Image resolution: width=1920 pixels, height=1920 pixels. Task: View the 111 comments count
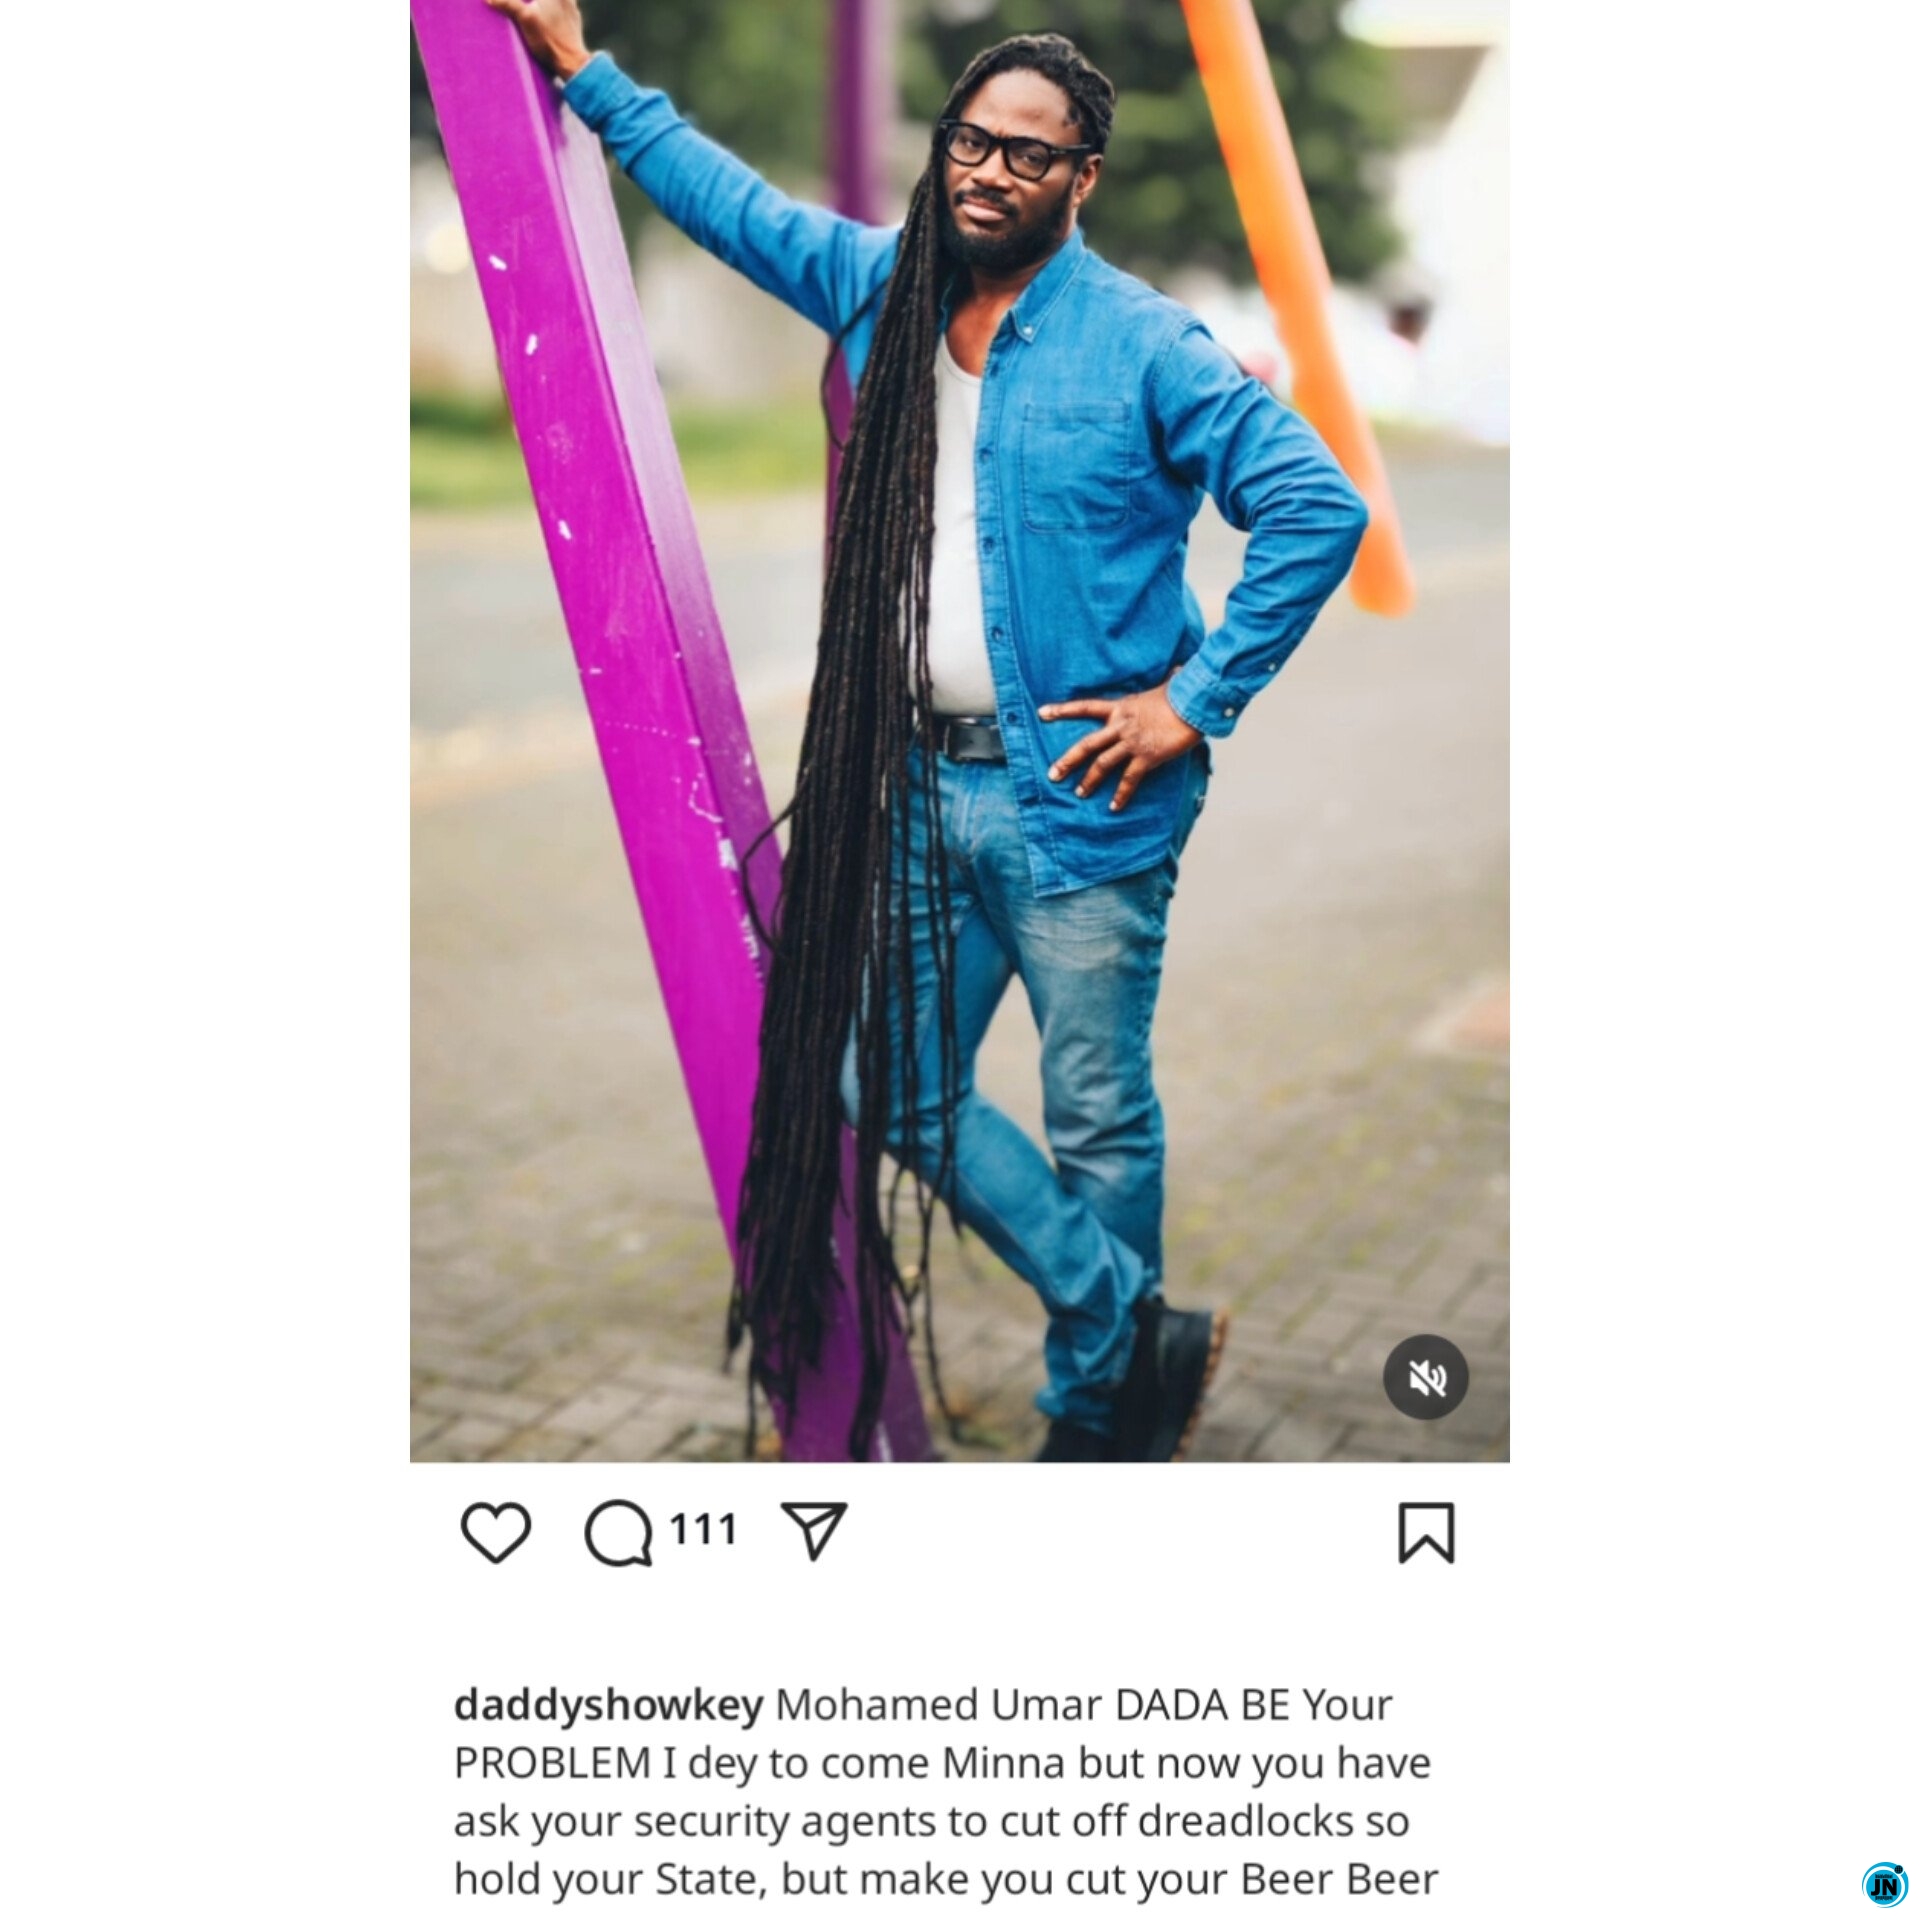(x=703, y=1530)
